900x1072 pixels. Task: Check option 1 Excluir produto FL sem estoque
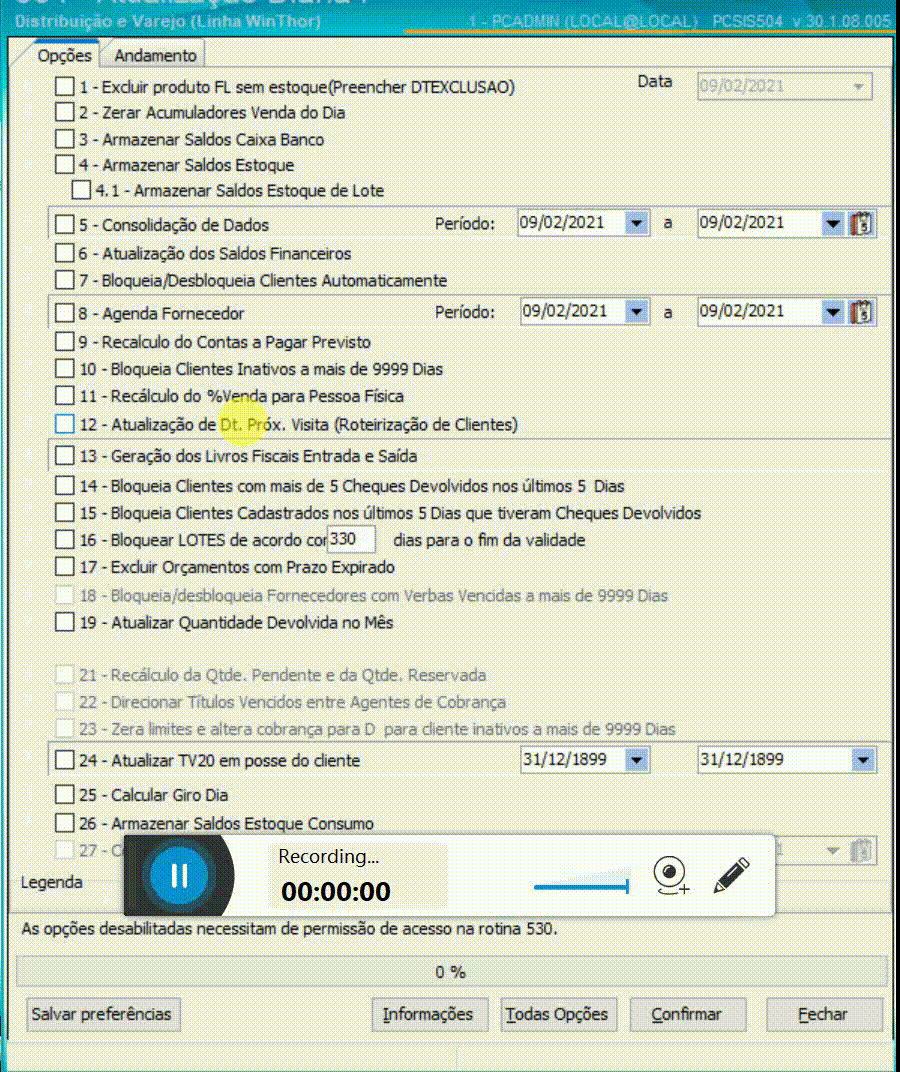(x=64, y=87)
